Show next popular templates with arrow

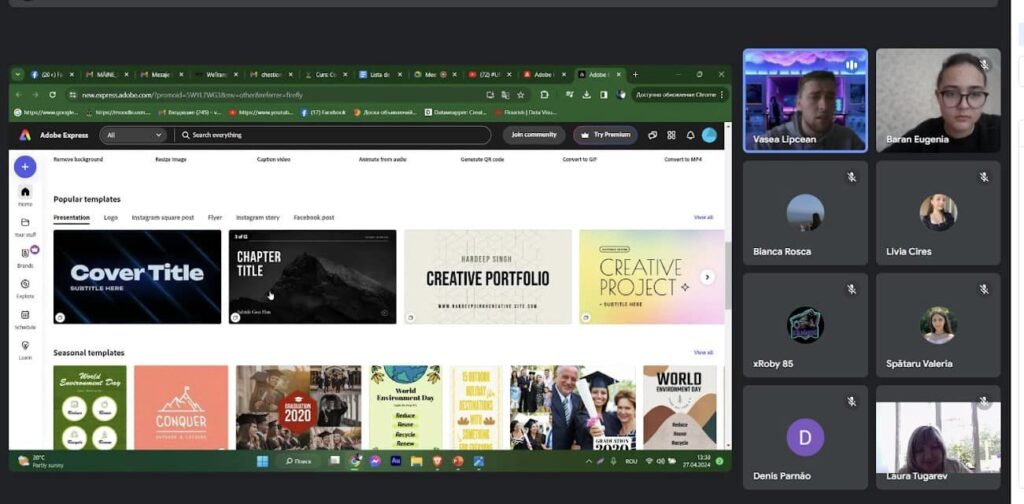pos(707,277)
